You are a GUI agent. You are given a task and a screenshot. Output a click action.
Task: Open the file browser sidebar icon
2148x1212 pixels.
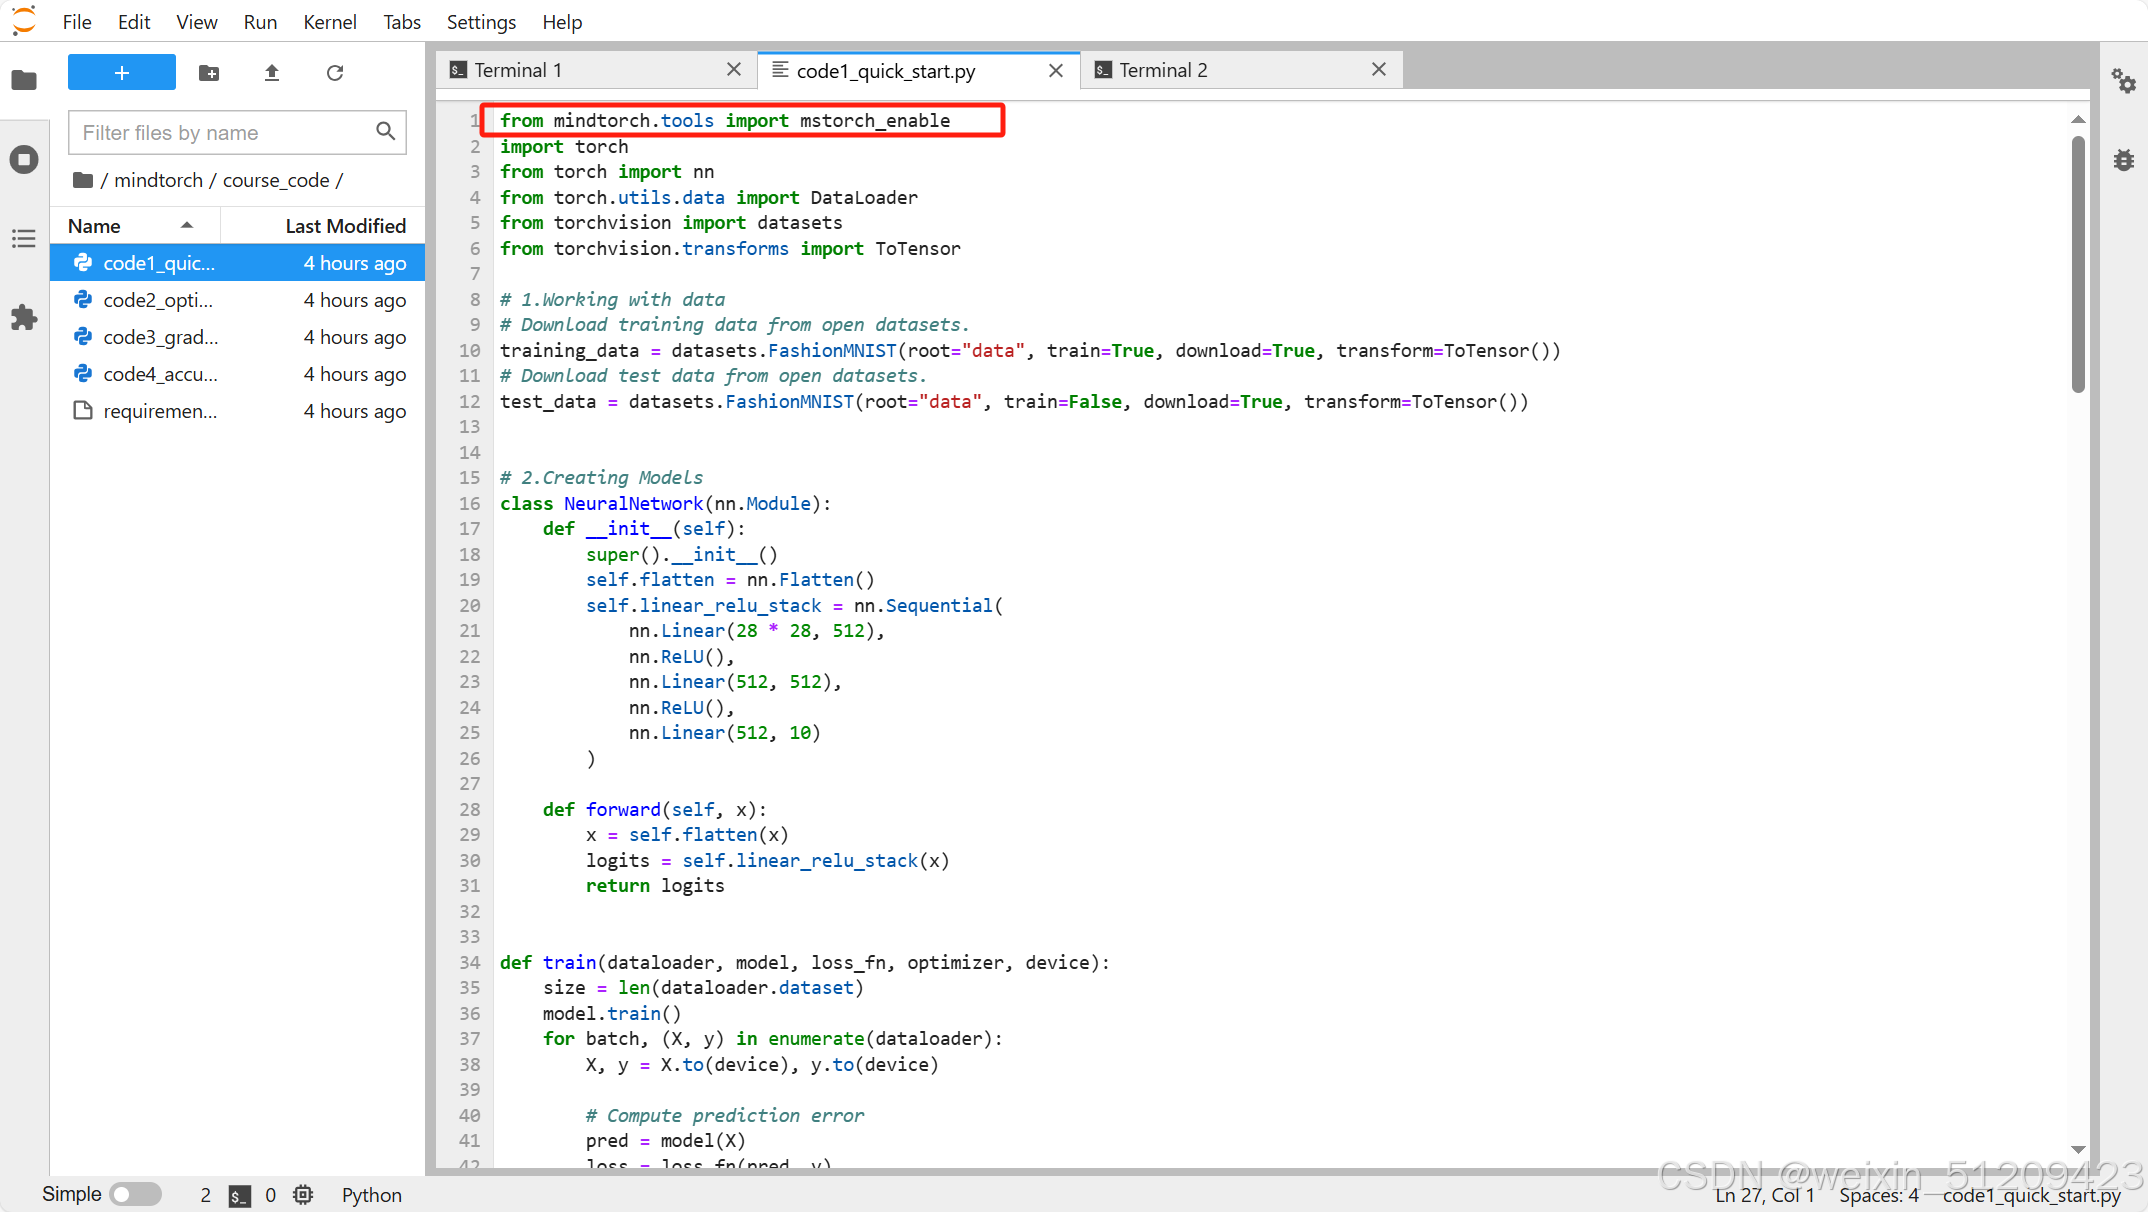click(x=24, y=80)
